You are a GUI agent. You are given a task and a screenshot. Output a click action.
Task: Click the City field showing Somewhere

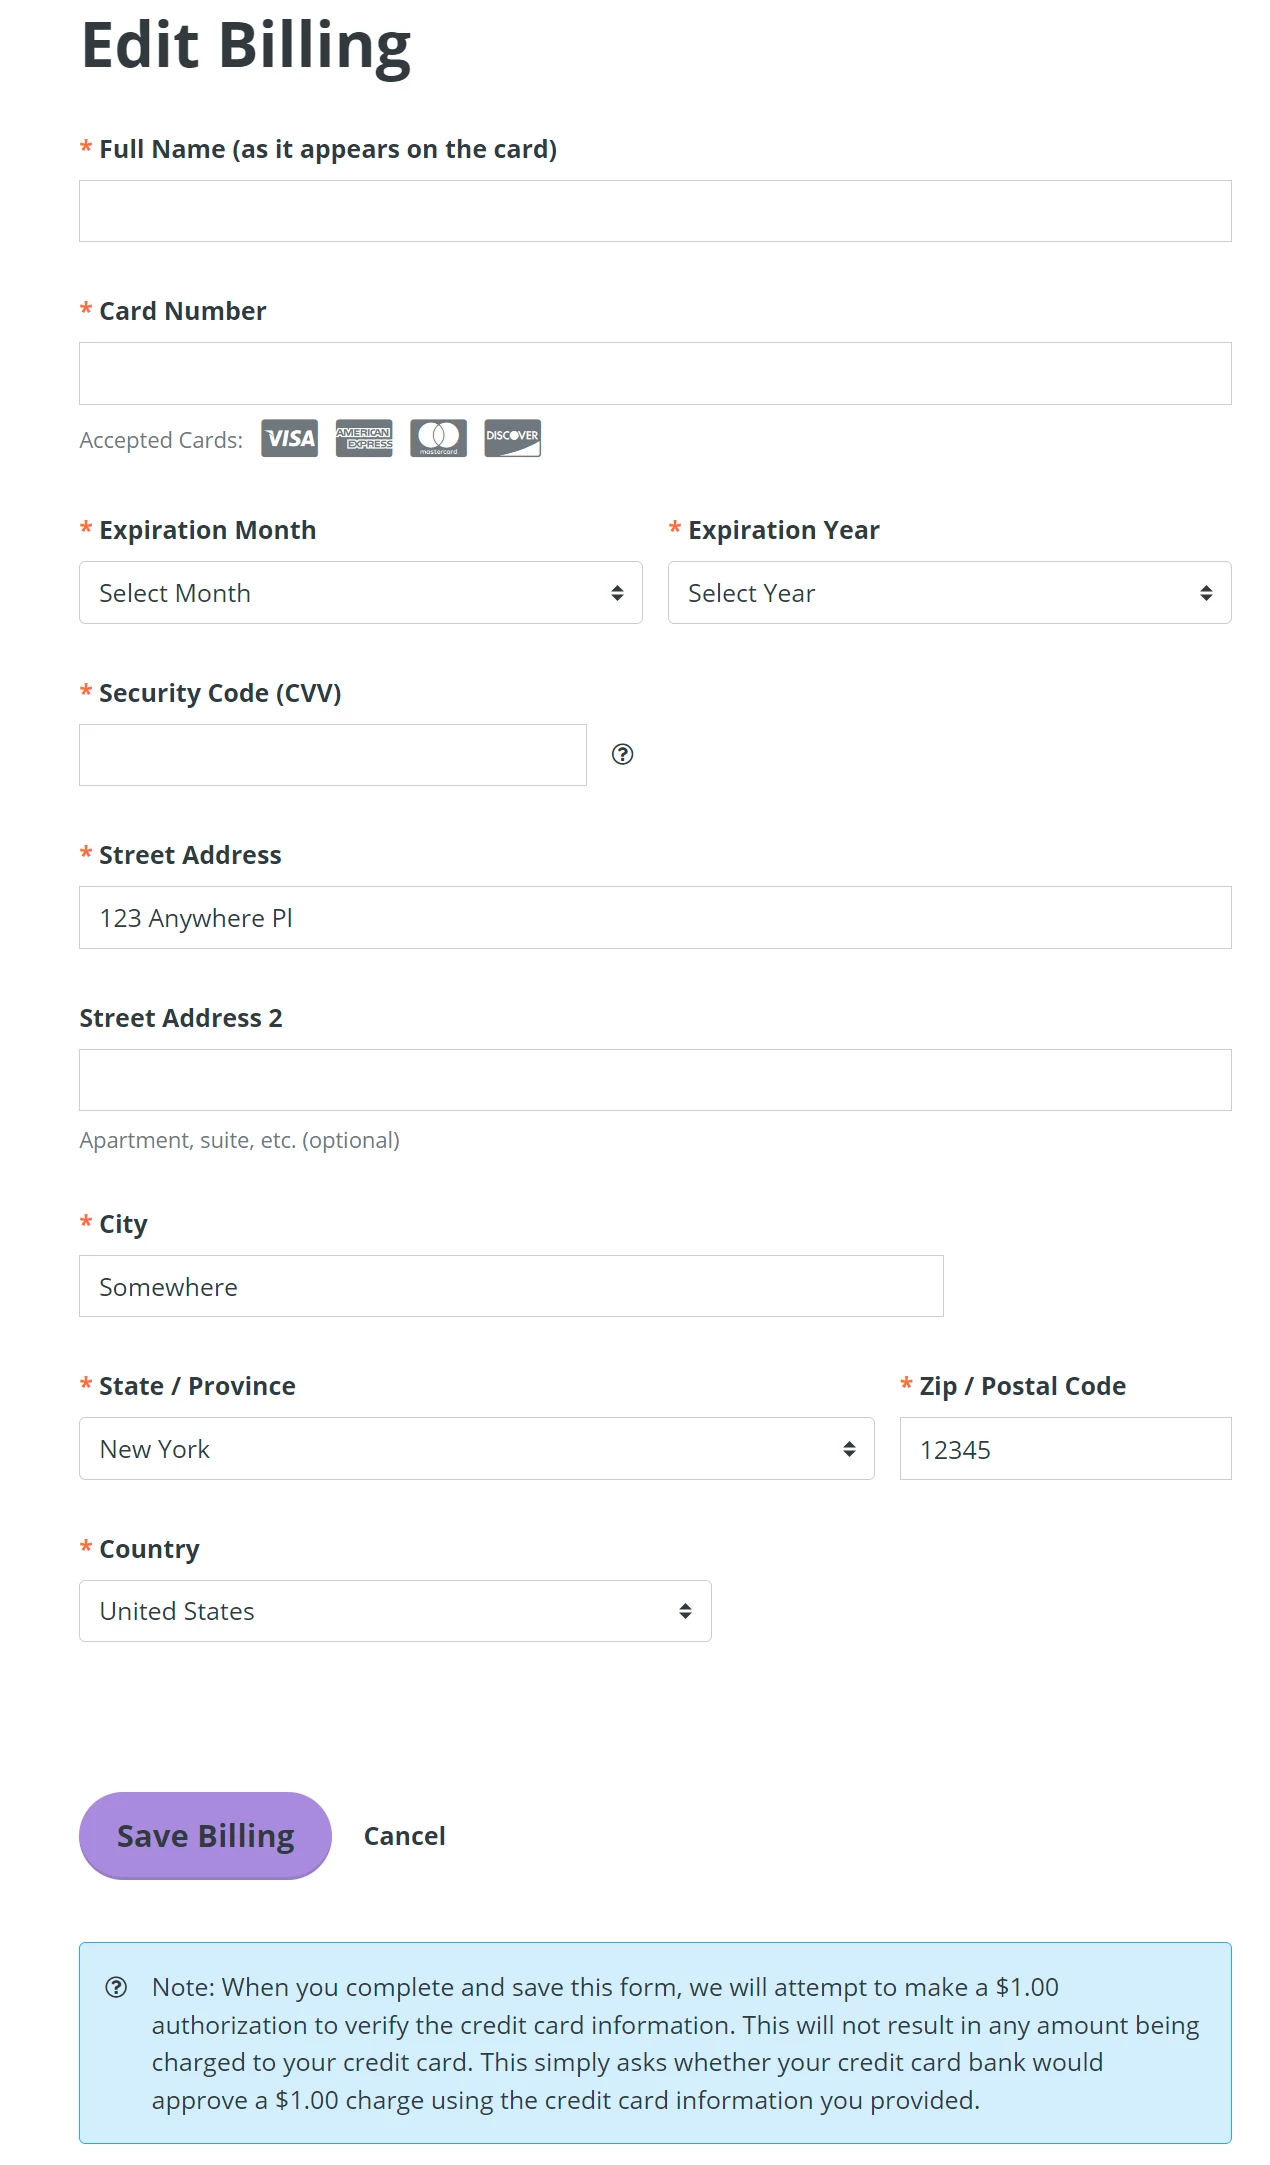point(510,1286)
